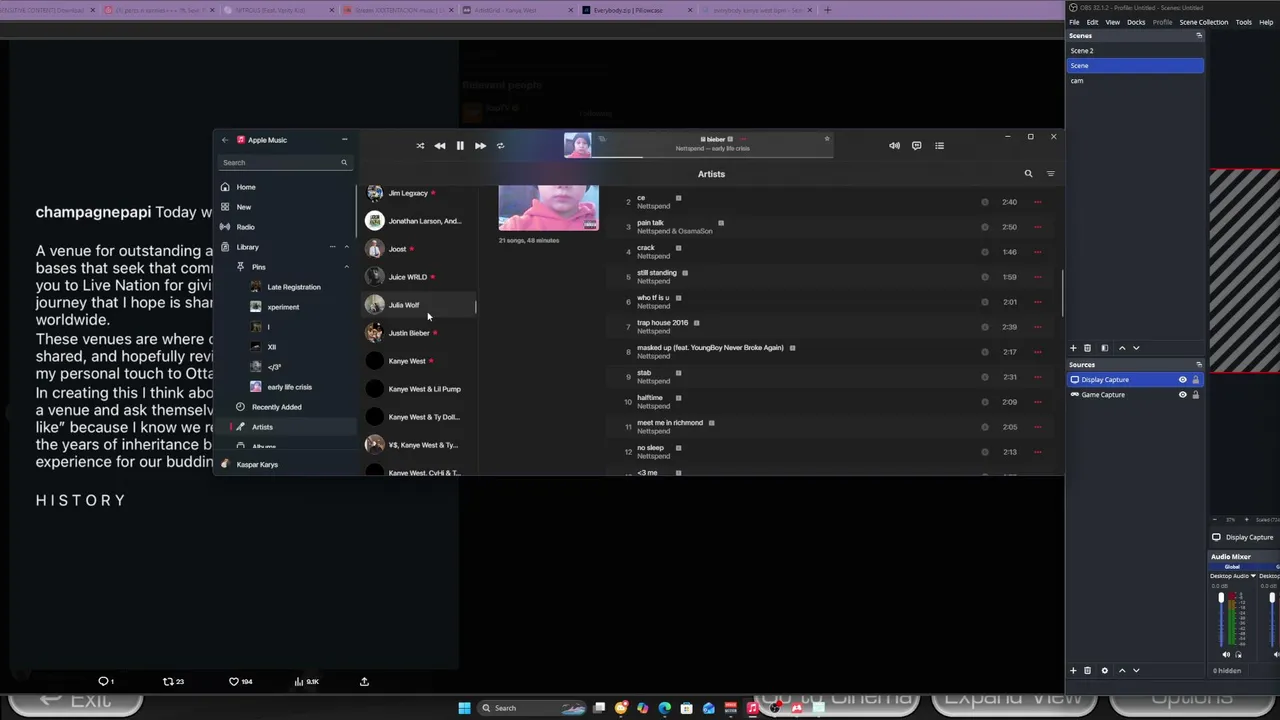Skip to the next track
1280x720 pixels.
(x=480, y=146)
